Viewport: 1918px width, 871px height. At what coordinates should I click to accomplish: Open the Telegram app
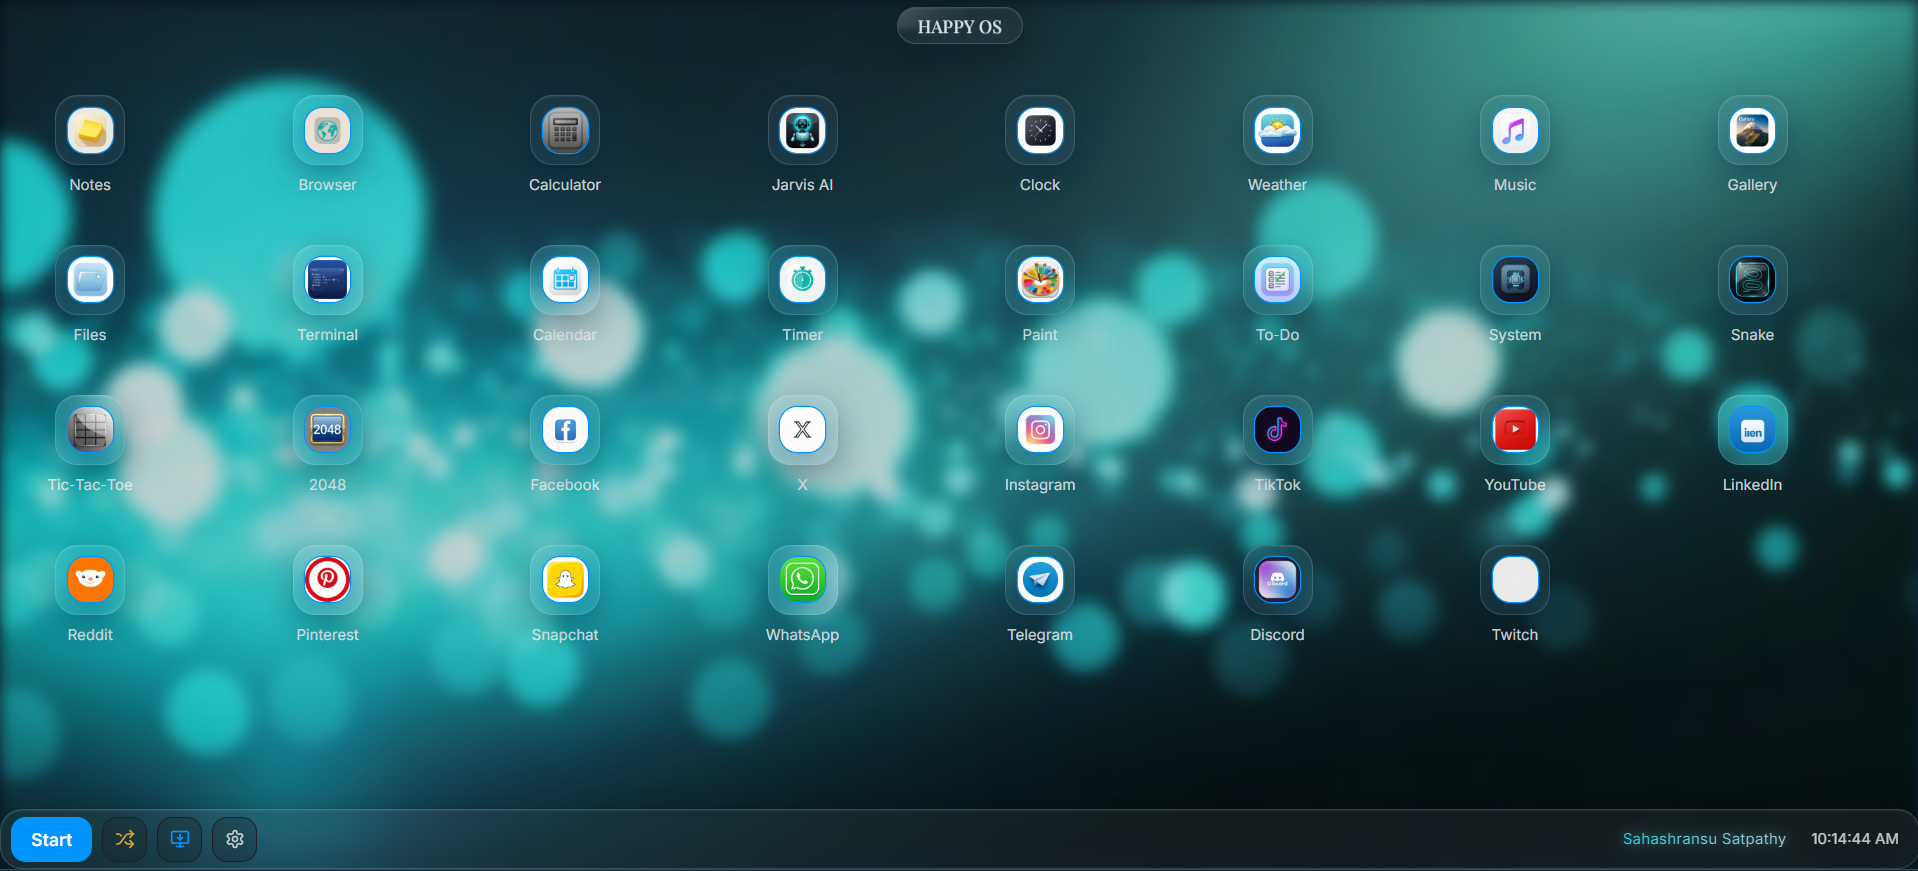(1040, 581)
